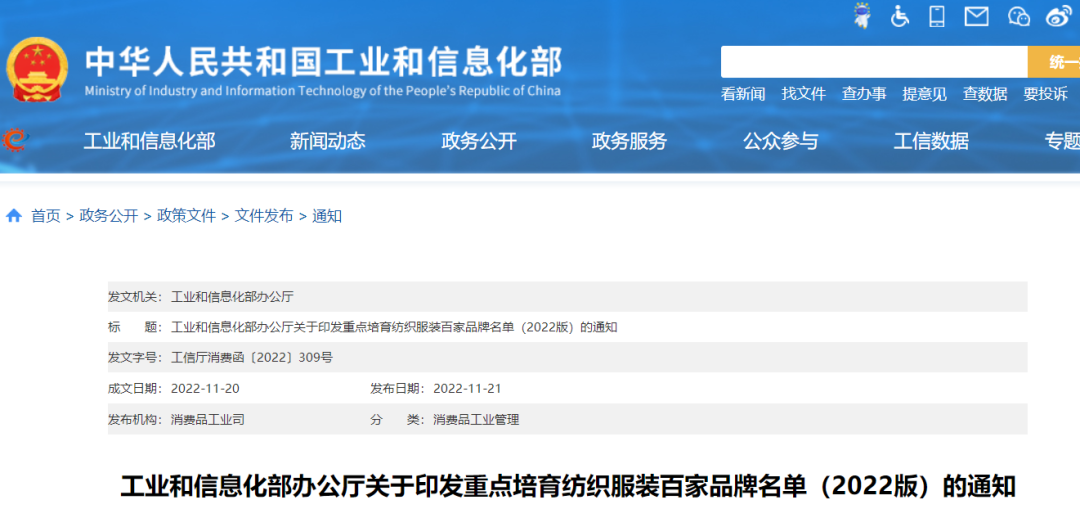Open the 专题 navigation menu

[x=1062, y=141]
